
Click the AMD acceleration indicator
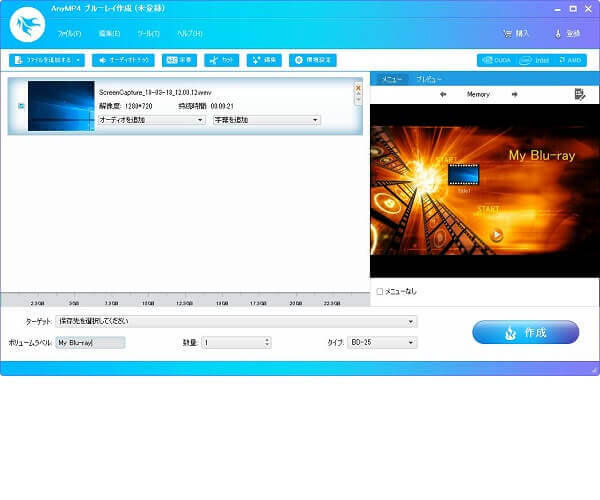[x=570, y=60]
